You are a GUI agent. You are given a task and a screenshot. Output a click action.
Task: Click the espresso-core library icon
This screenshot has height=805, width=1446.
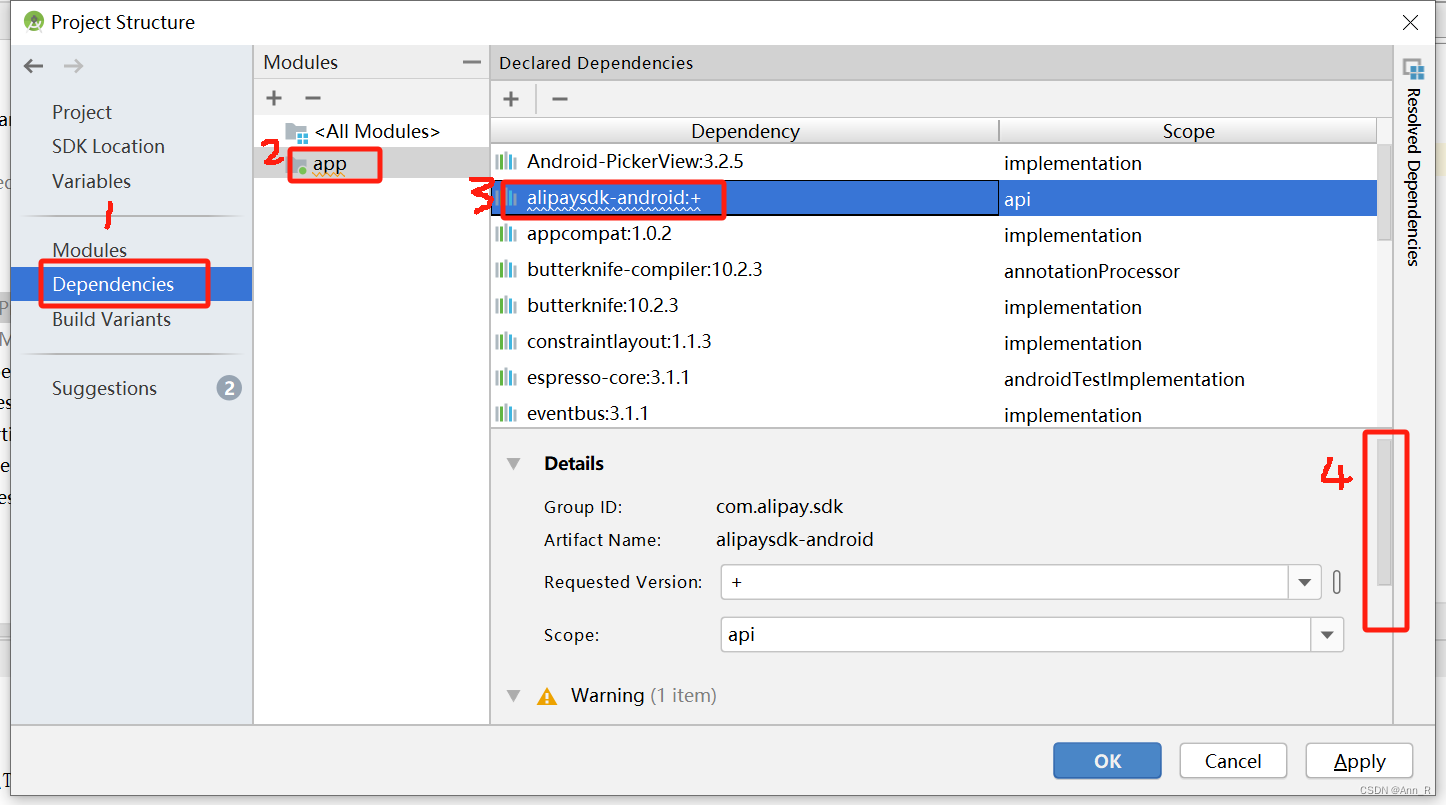(507, 378)
